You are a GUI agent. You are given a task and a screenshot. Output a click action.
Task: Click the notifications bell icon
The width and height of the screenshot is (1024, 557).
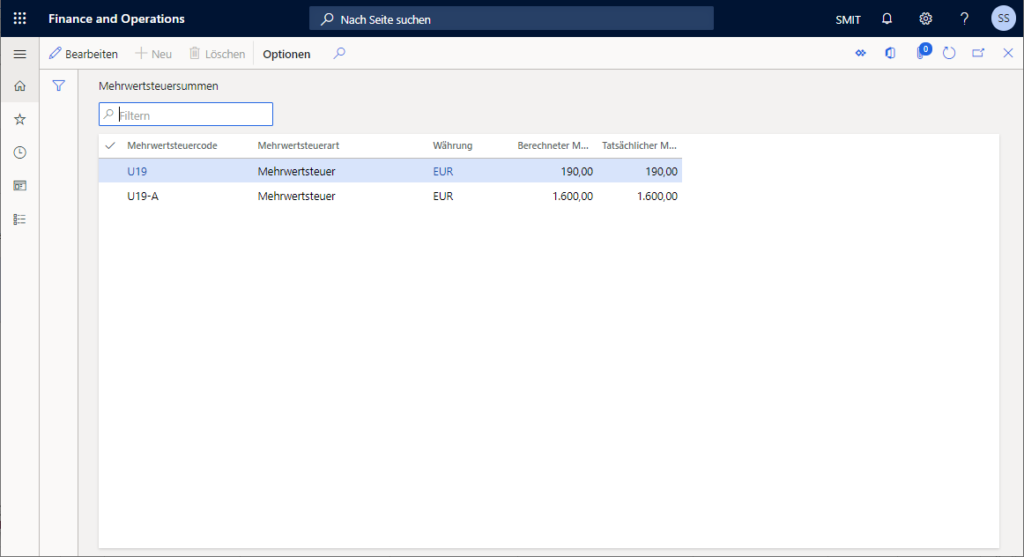(886, 19)
